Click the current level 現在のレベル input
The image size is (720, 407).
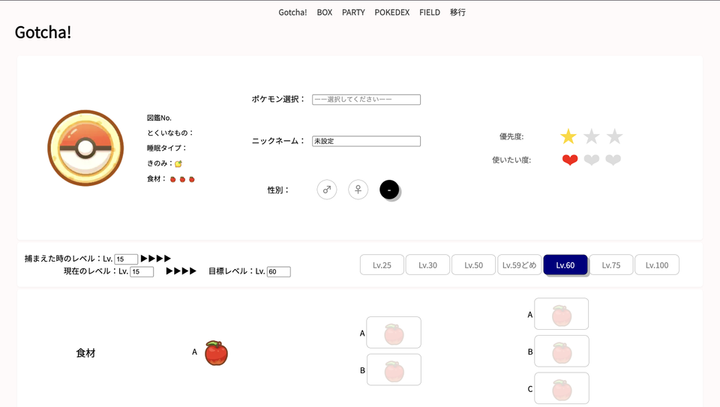tap(142, 271)
